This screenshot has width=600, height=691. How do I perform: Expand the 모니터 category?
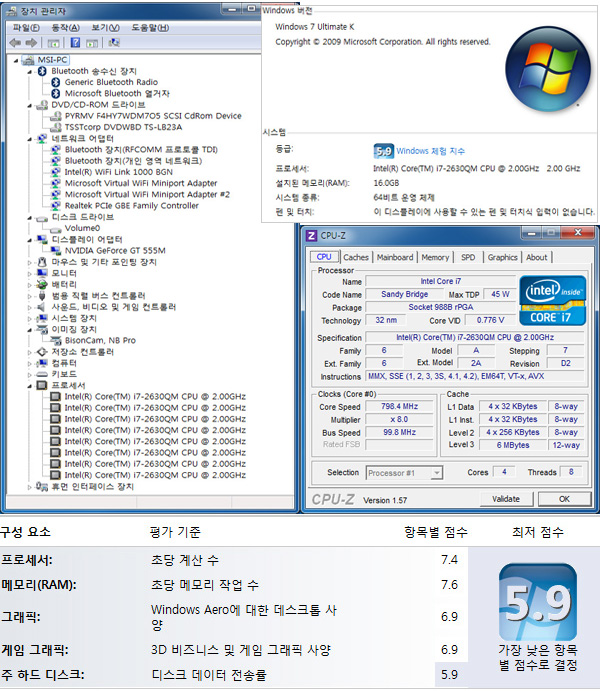point(30,273)
